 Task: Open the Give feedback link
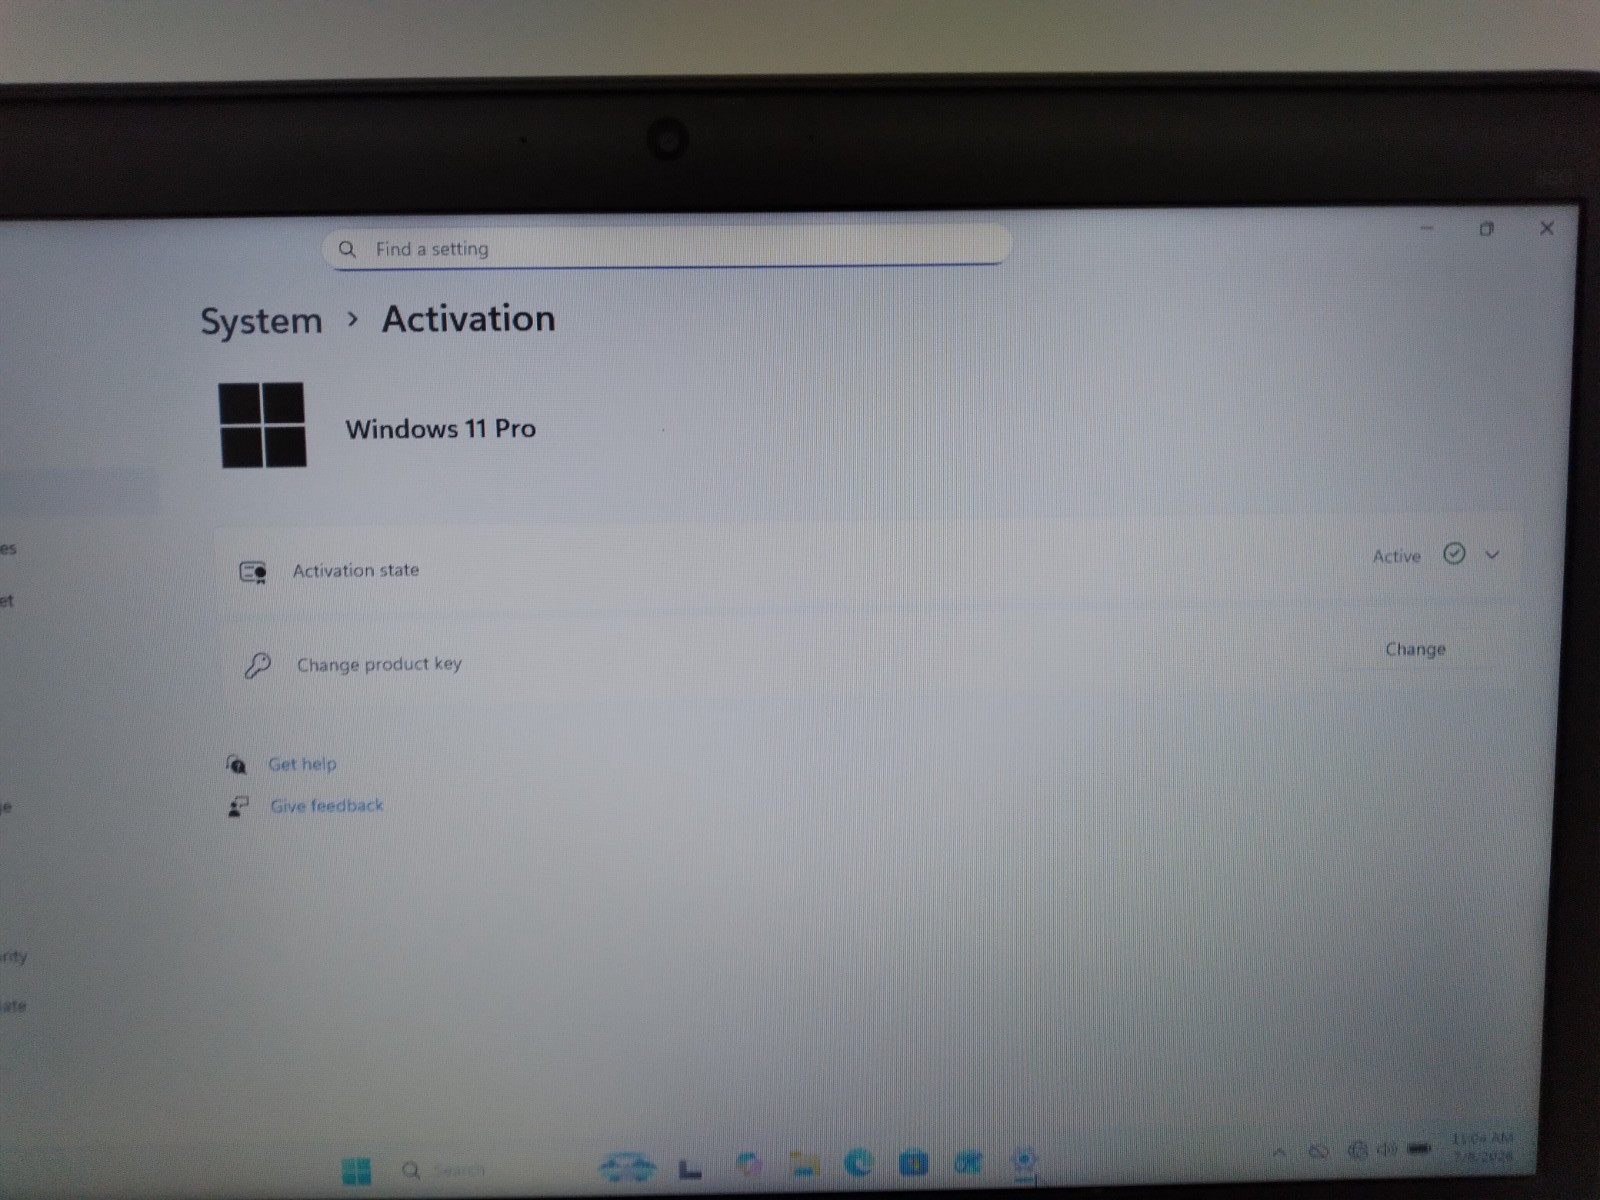(x=327, y=806)
